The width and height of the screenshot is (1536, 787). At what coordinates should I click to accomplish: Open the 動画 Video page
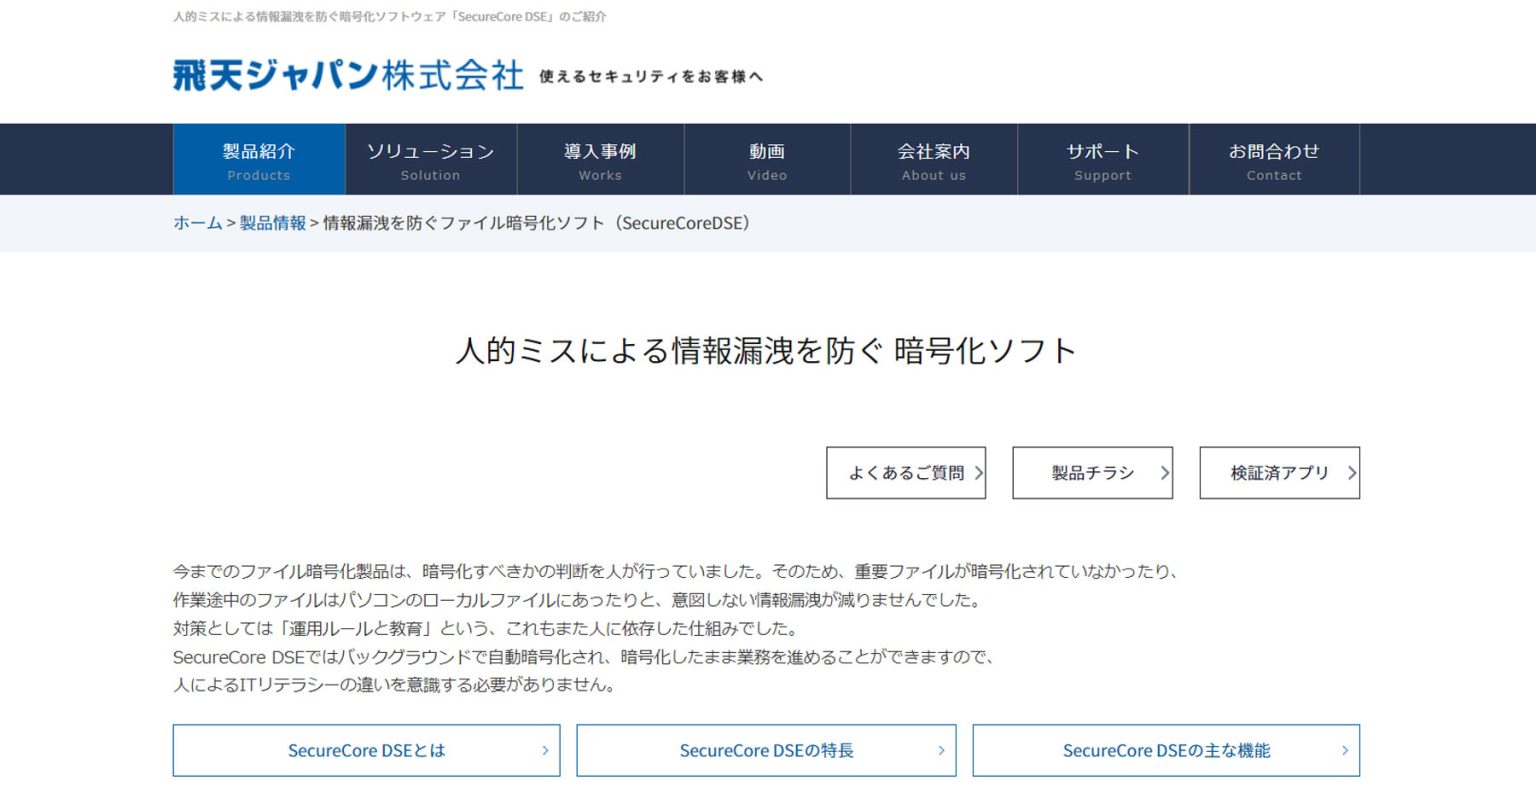(767, 160)
